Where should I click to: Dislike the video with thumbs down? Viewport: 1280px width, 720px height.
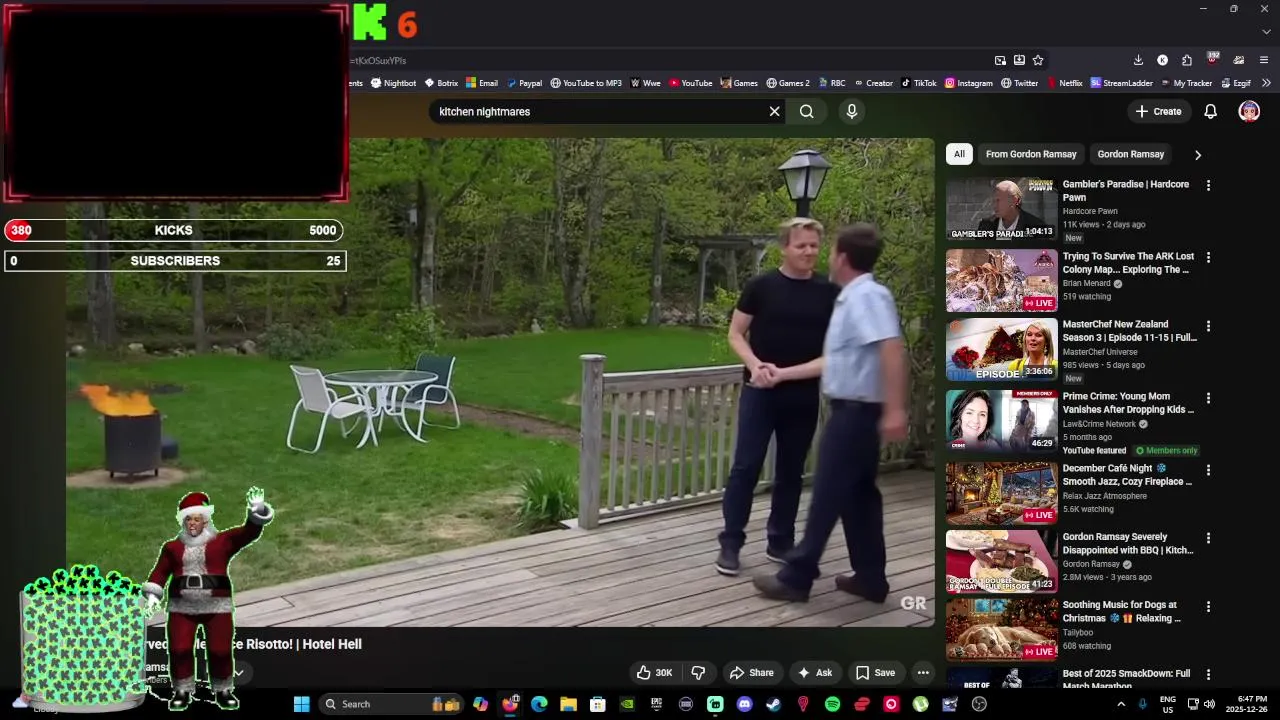point(698,673)
